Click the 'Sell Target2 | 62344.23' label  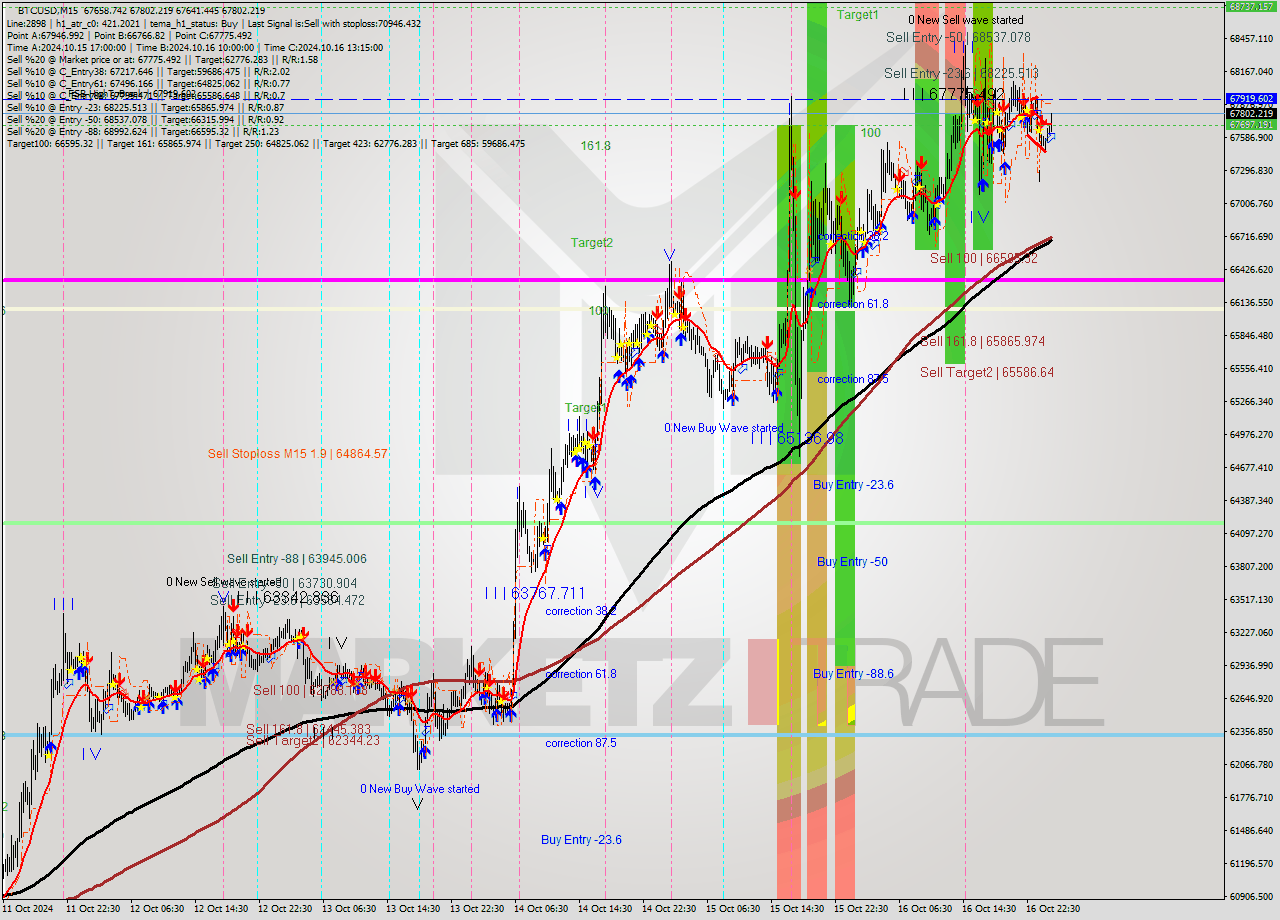point(313,740)
